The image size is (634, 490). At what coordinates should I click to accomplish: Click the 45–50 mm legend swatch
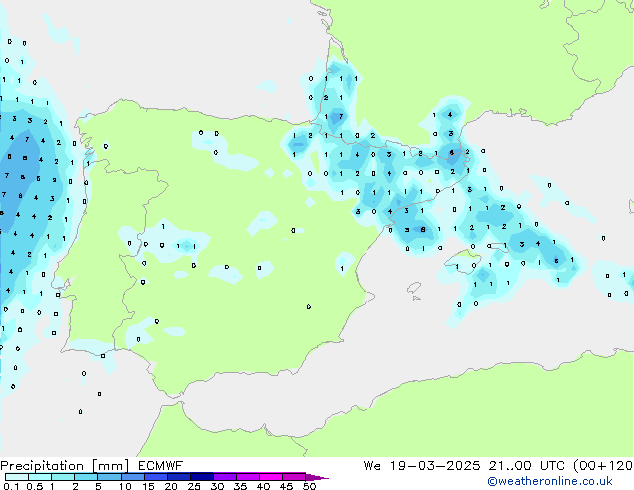[x=294, y=477]
